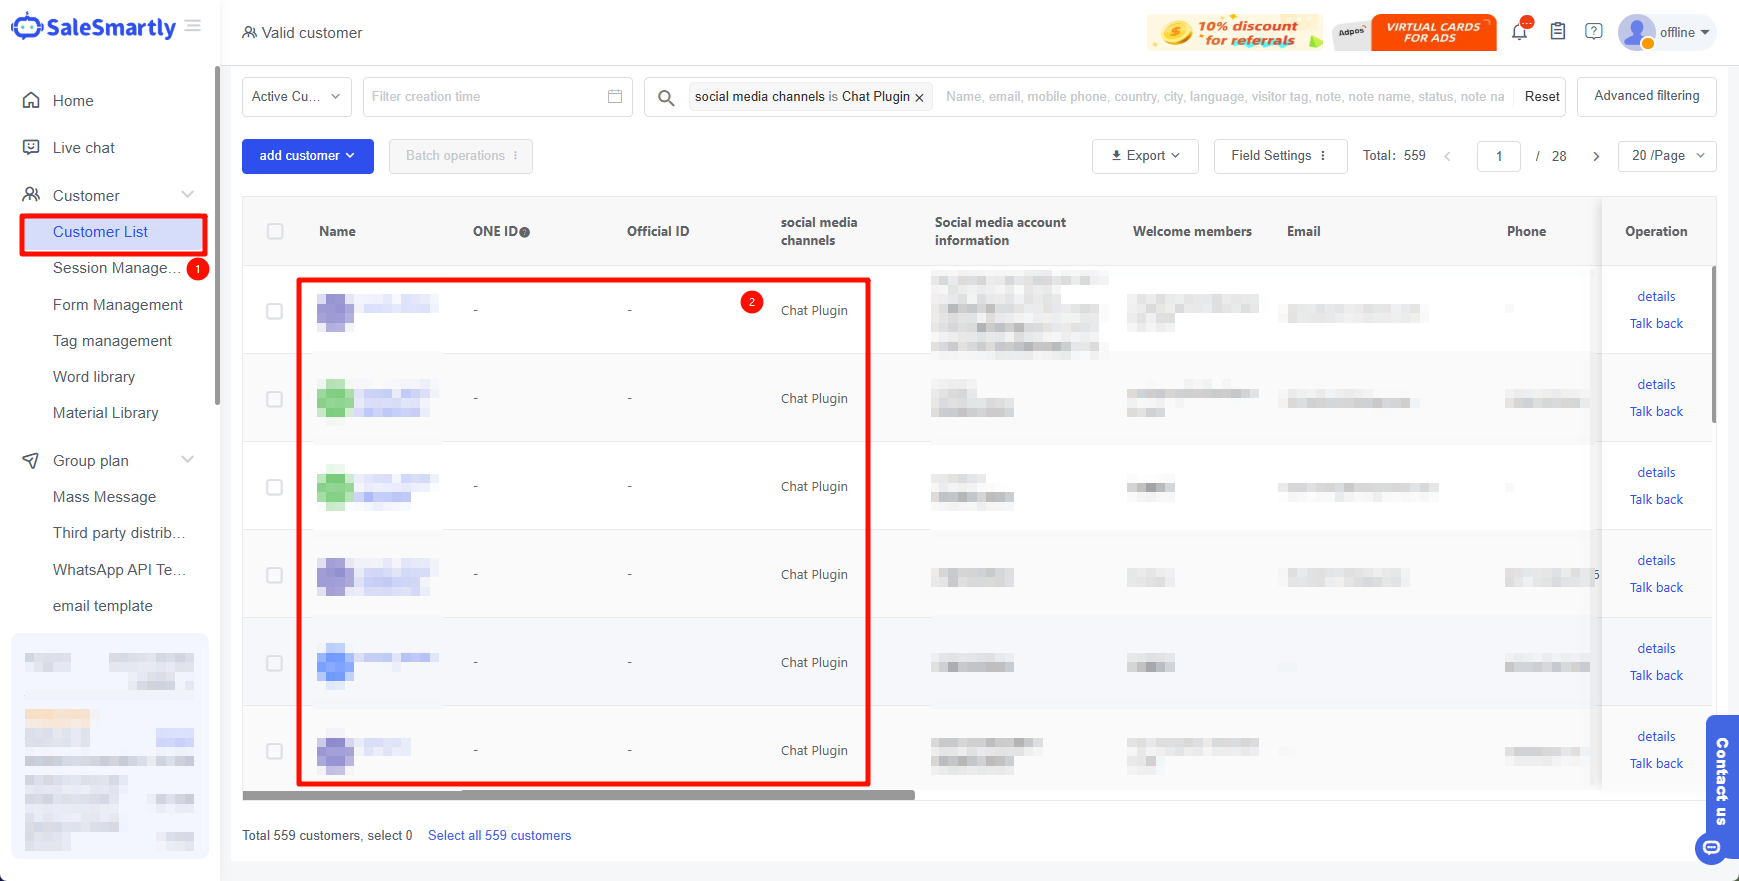Remove the Chat Plugin filter tag
Image resolution: width=1739 pixels, height=881 pixels.
point(919,98)
